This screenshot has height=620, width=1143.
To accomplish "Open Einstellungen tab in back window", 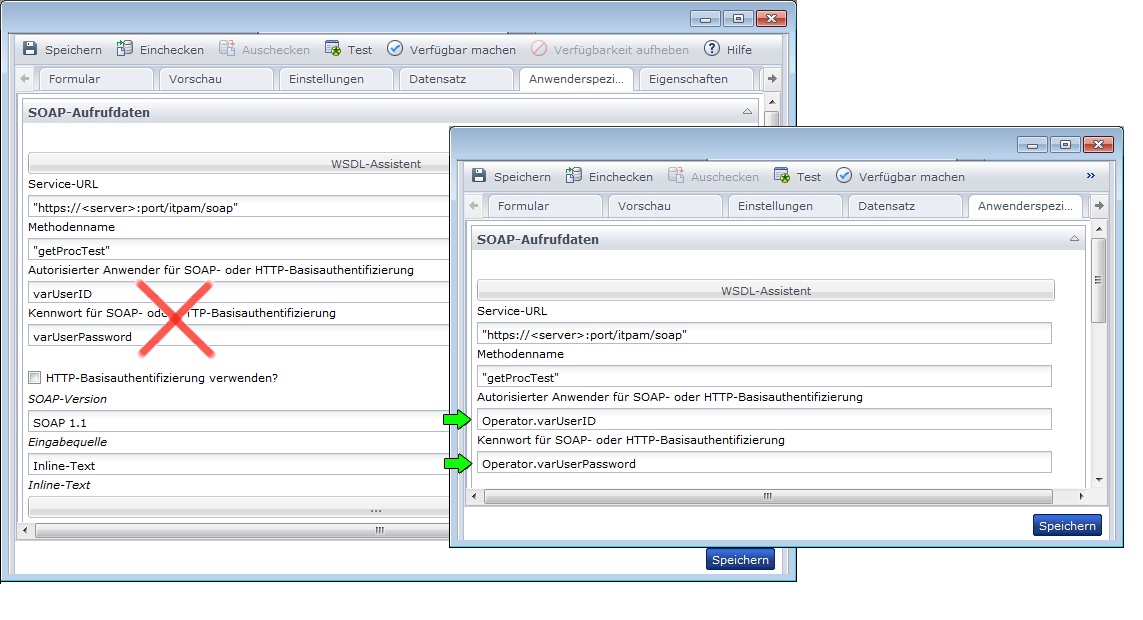I will coord(337,79).
